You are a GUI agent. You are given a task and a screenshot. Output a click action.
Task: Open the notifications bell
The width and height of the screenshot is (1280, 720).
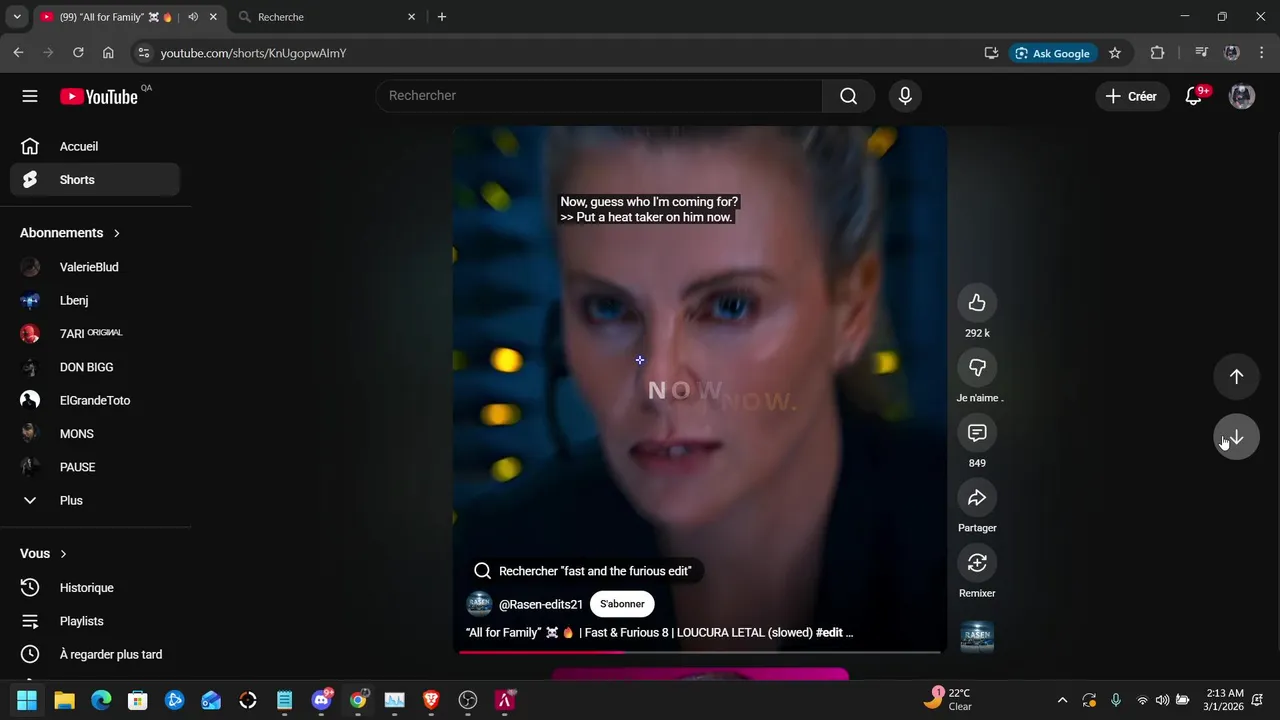point(1194,96)
